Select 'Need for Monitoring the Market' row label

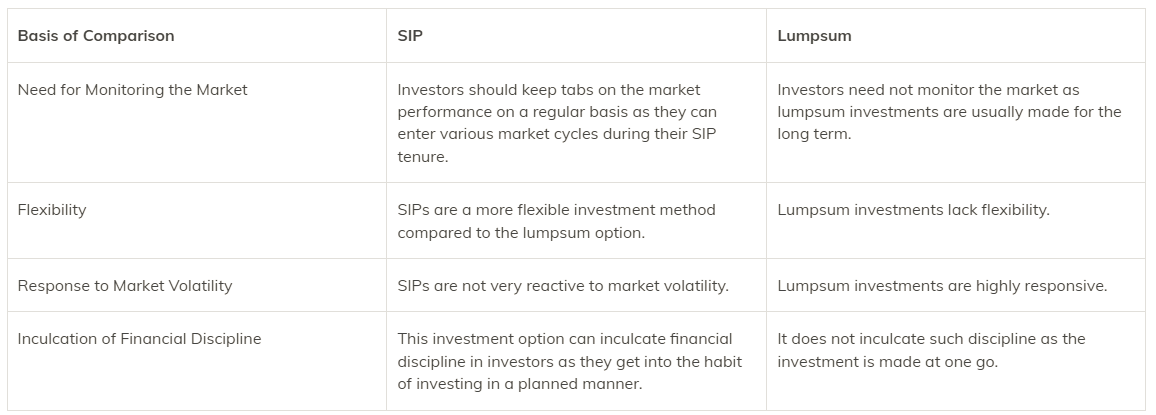[132, 90]
